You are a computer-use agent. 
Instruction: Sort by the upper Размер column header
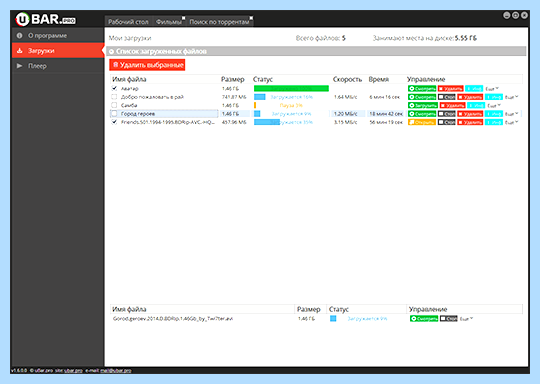point(232,79)
